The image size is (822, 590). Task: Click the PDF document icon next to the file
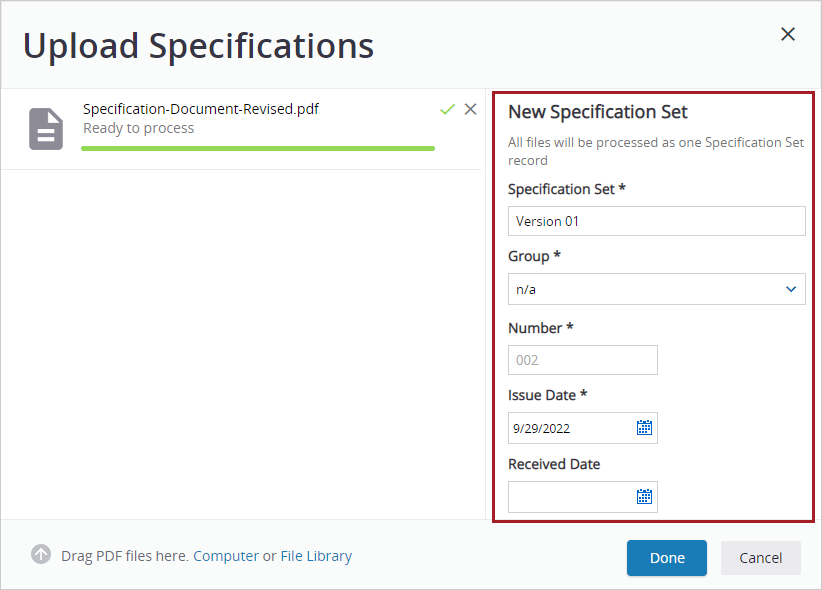(45, 128)
